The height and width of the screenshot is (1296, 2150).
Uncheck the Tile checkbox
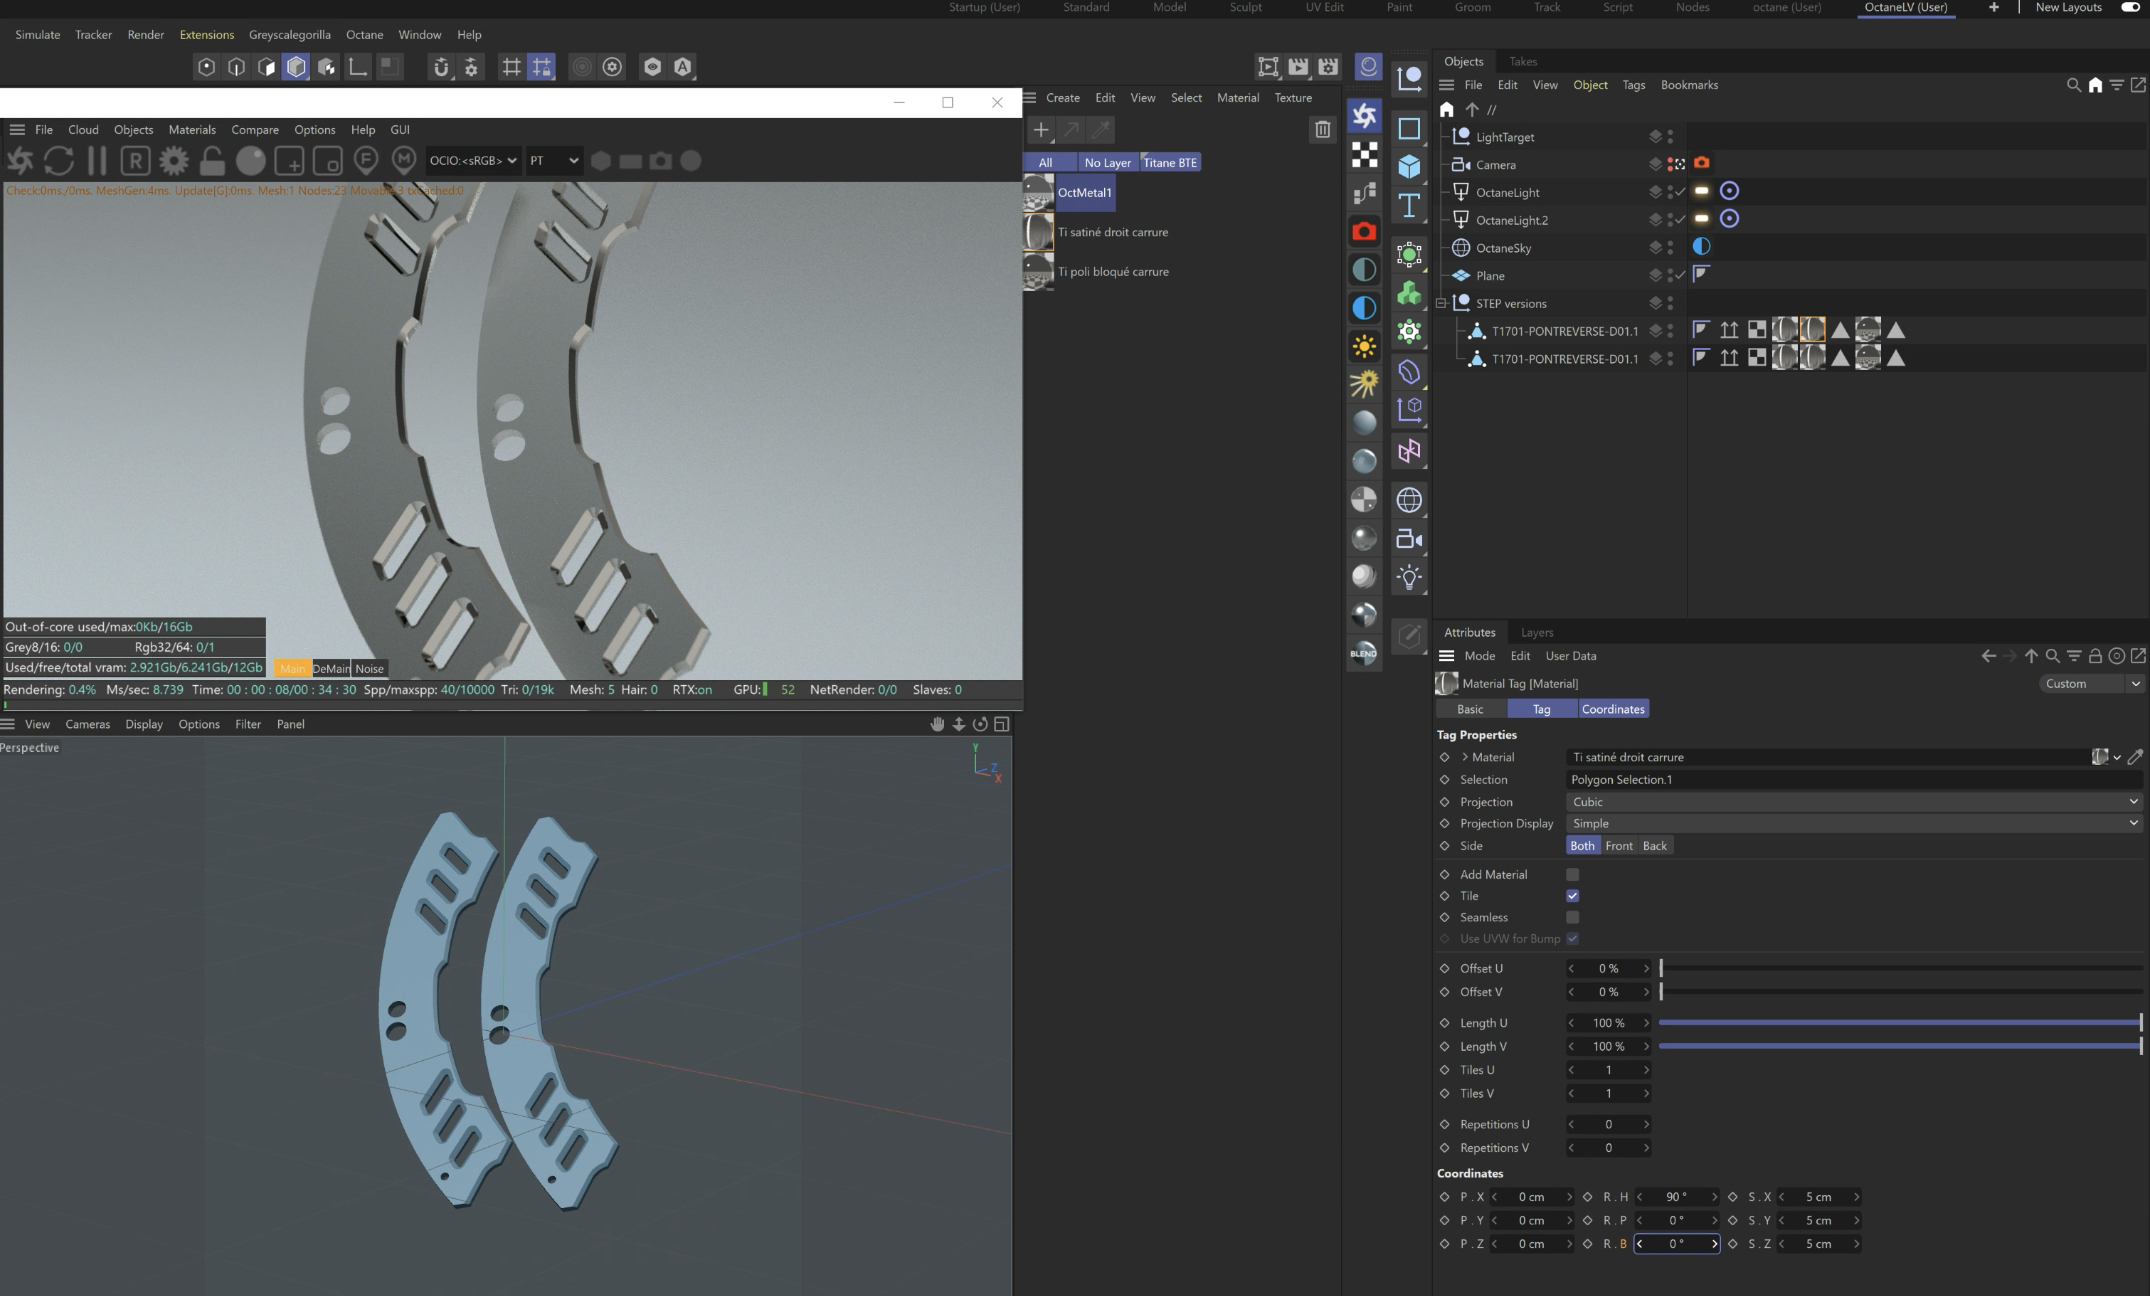1572,896
